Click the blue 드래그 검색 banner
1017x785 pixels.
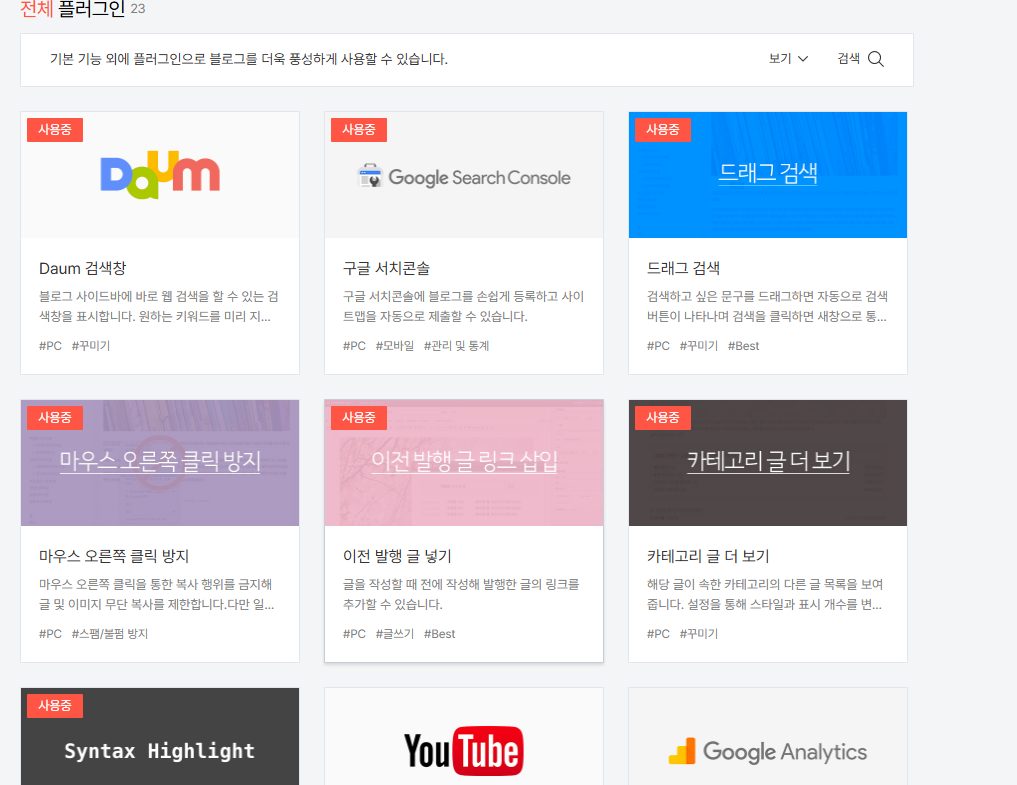click(x=768, y=175)
